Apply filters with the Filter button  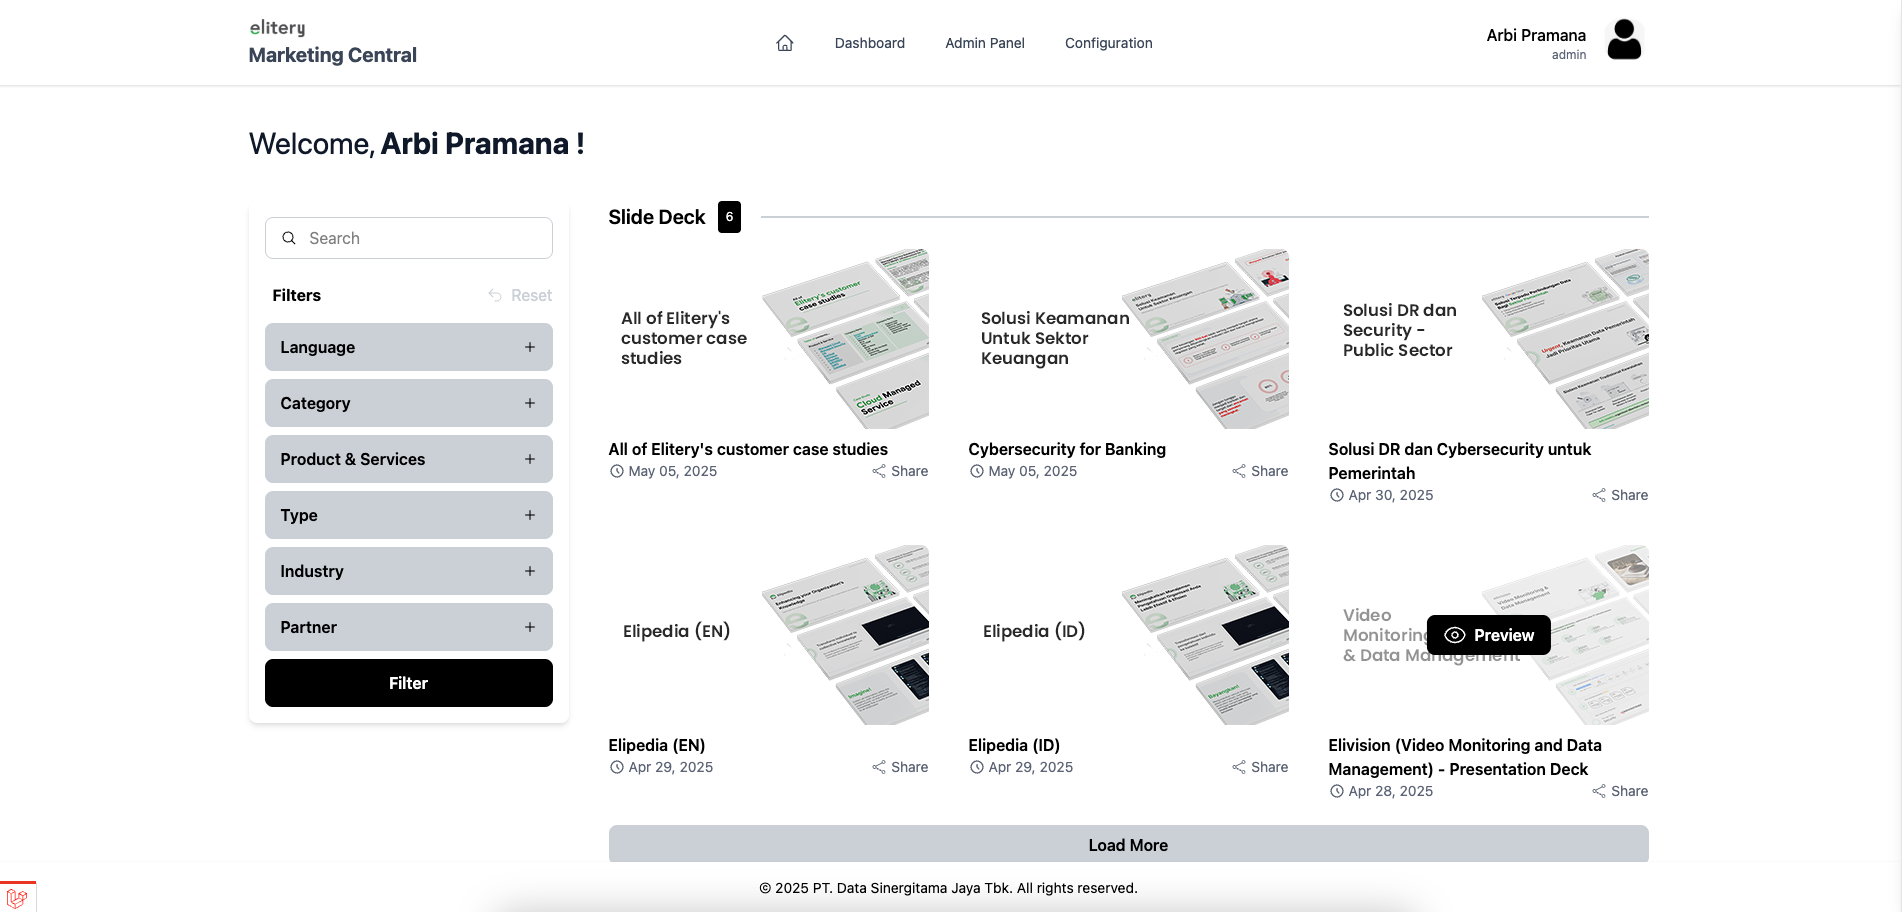[x=409, y=683]
